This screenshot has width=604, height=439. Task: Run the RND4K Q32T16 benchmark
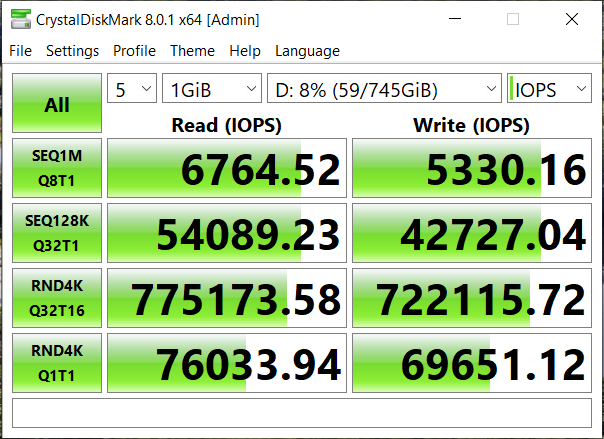(57, 298)
